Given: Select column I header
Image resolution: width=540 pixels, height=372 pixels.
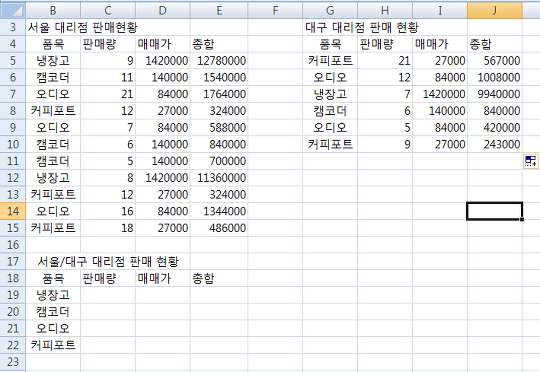Looking at the screenshot, I should 440,10.
